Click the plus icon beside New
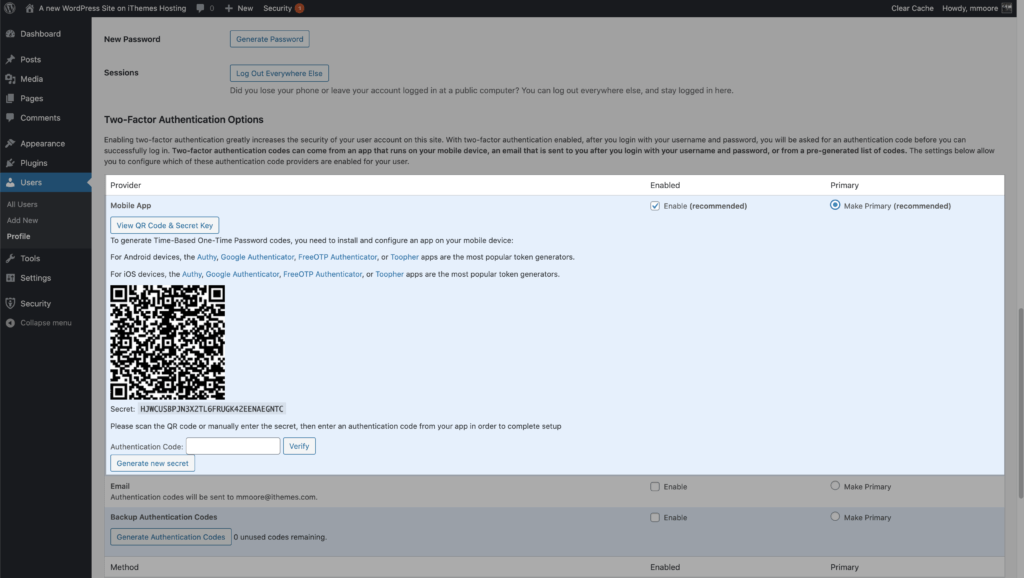Image resolution: width=1024 pixels, height=578 pixels. pyautogui.click(x=229, y=8)
